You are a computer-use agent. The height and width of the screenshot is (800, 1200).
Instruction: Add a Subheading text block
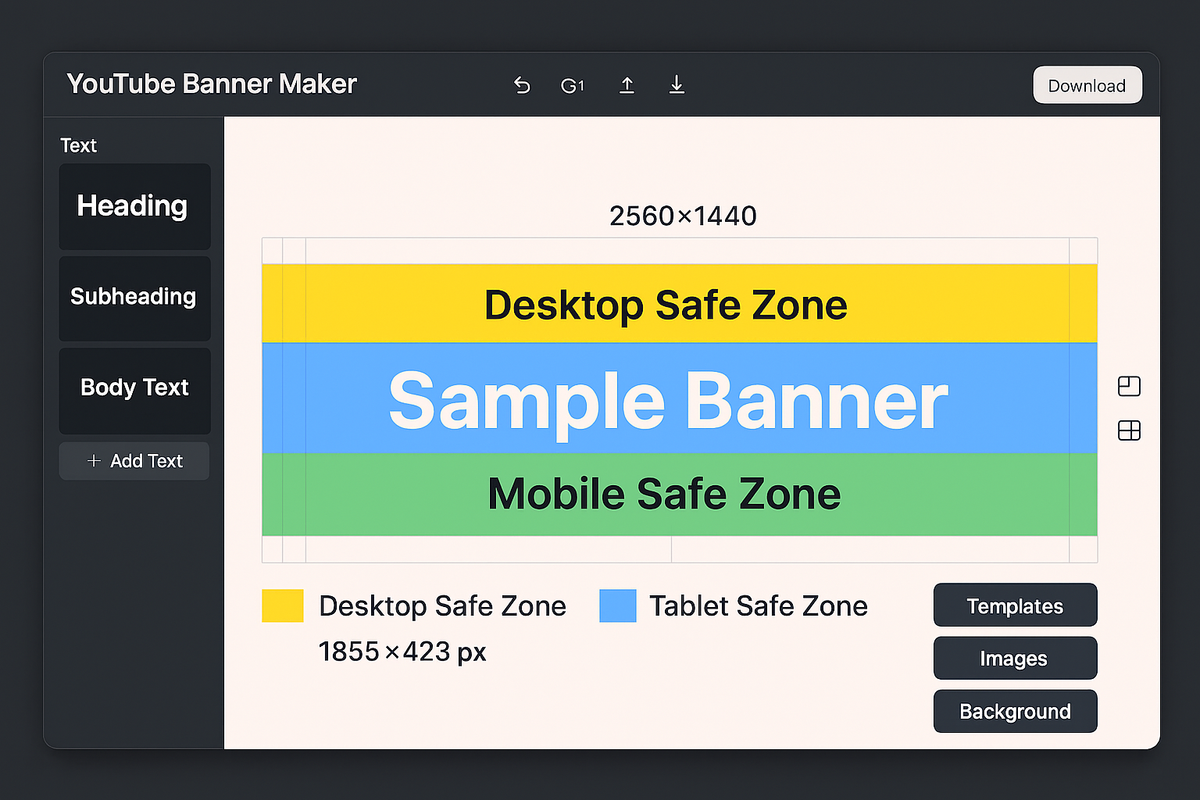coord(134,298)
